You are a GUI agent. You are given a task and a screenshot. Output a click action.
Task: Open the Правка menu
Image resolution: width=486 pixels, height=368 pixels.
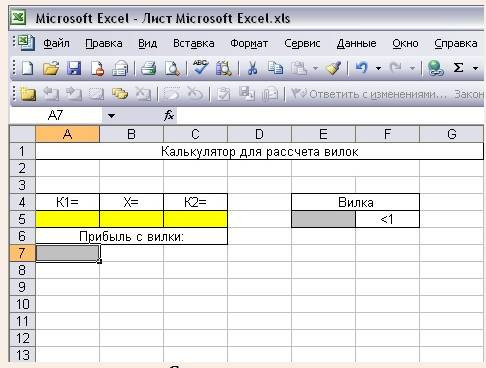pos(104,43)
